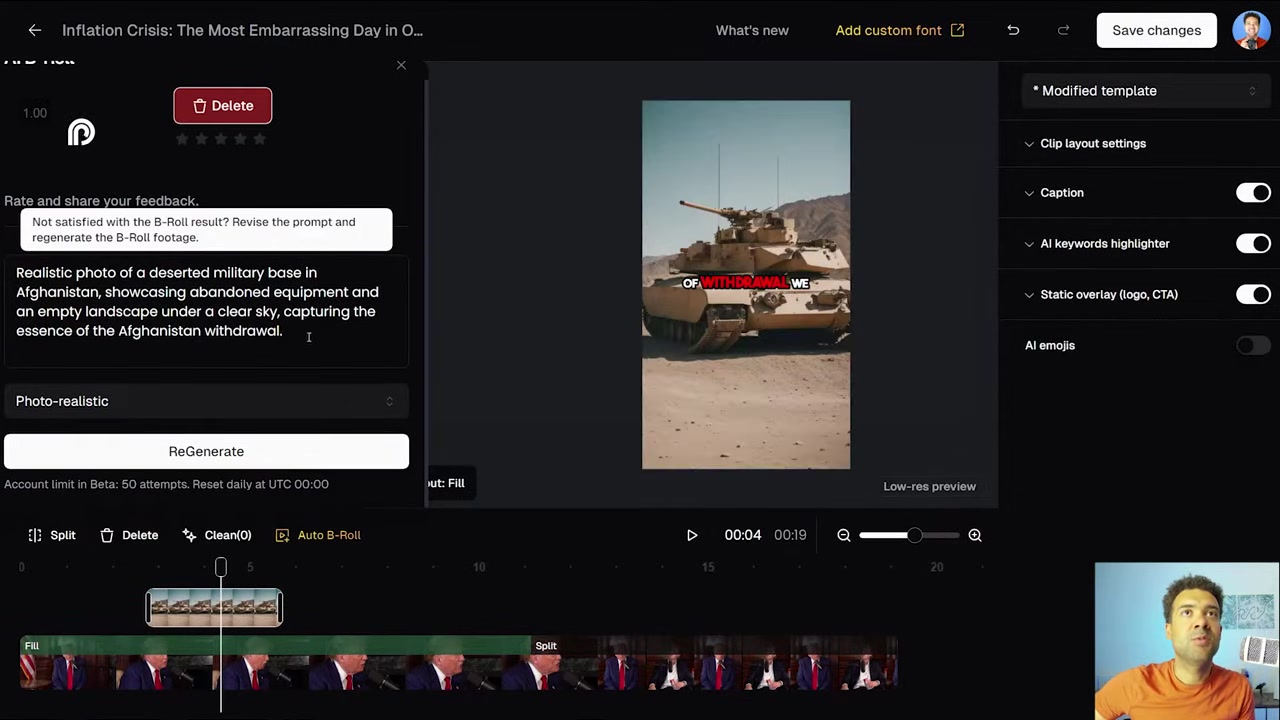The image size is (1280, 720).
Task: Zoom in the timeline with the plus magnifier
Action: tap(975, 535)
